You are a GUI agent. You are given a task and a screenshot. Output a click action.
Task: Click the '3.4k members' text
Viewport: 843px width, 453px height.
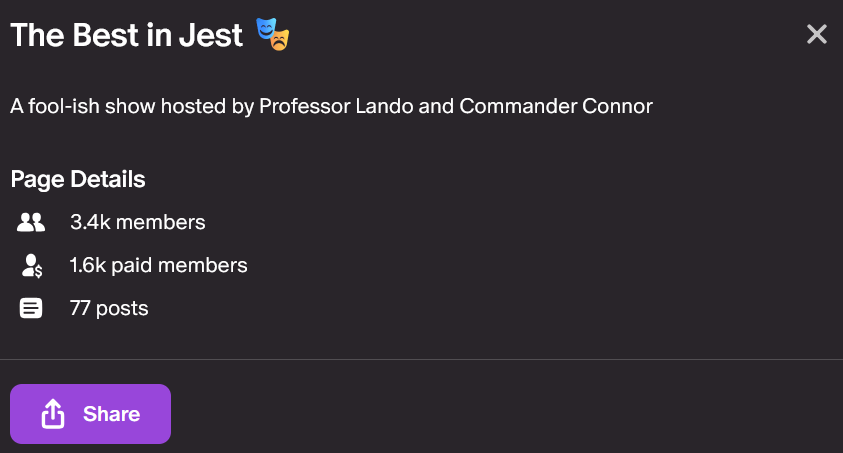[x=138, y=222]
